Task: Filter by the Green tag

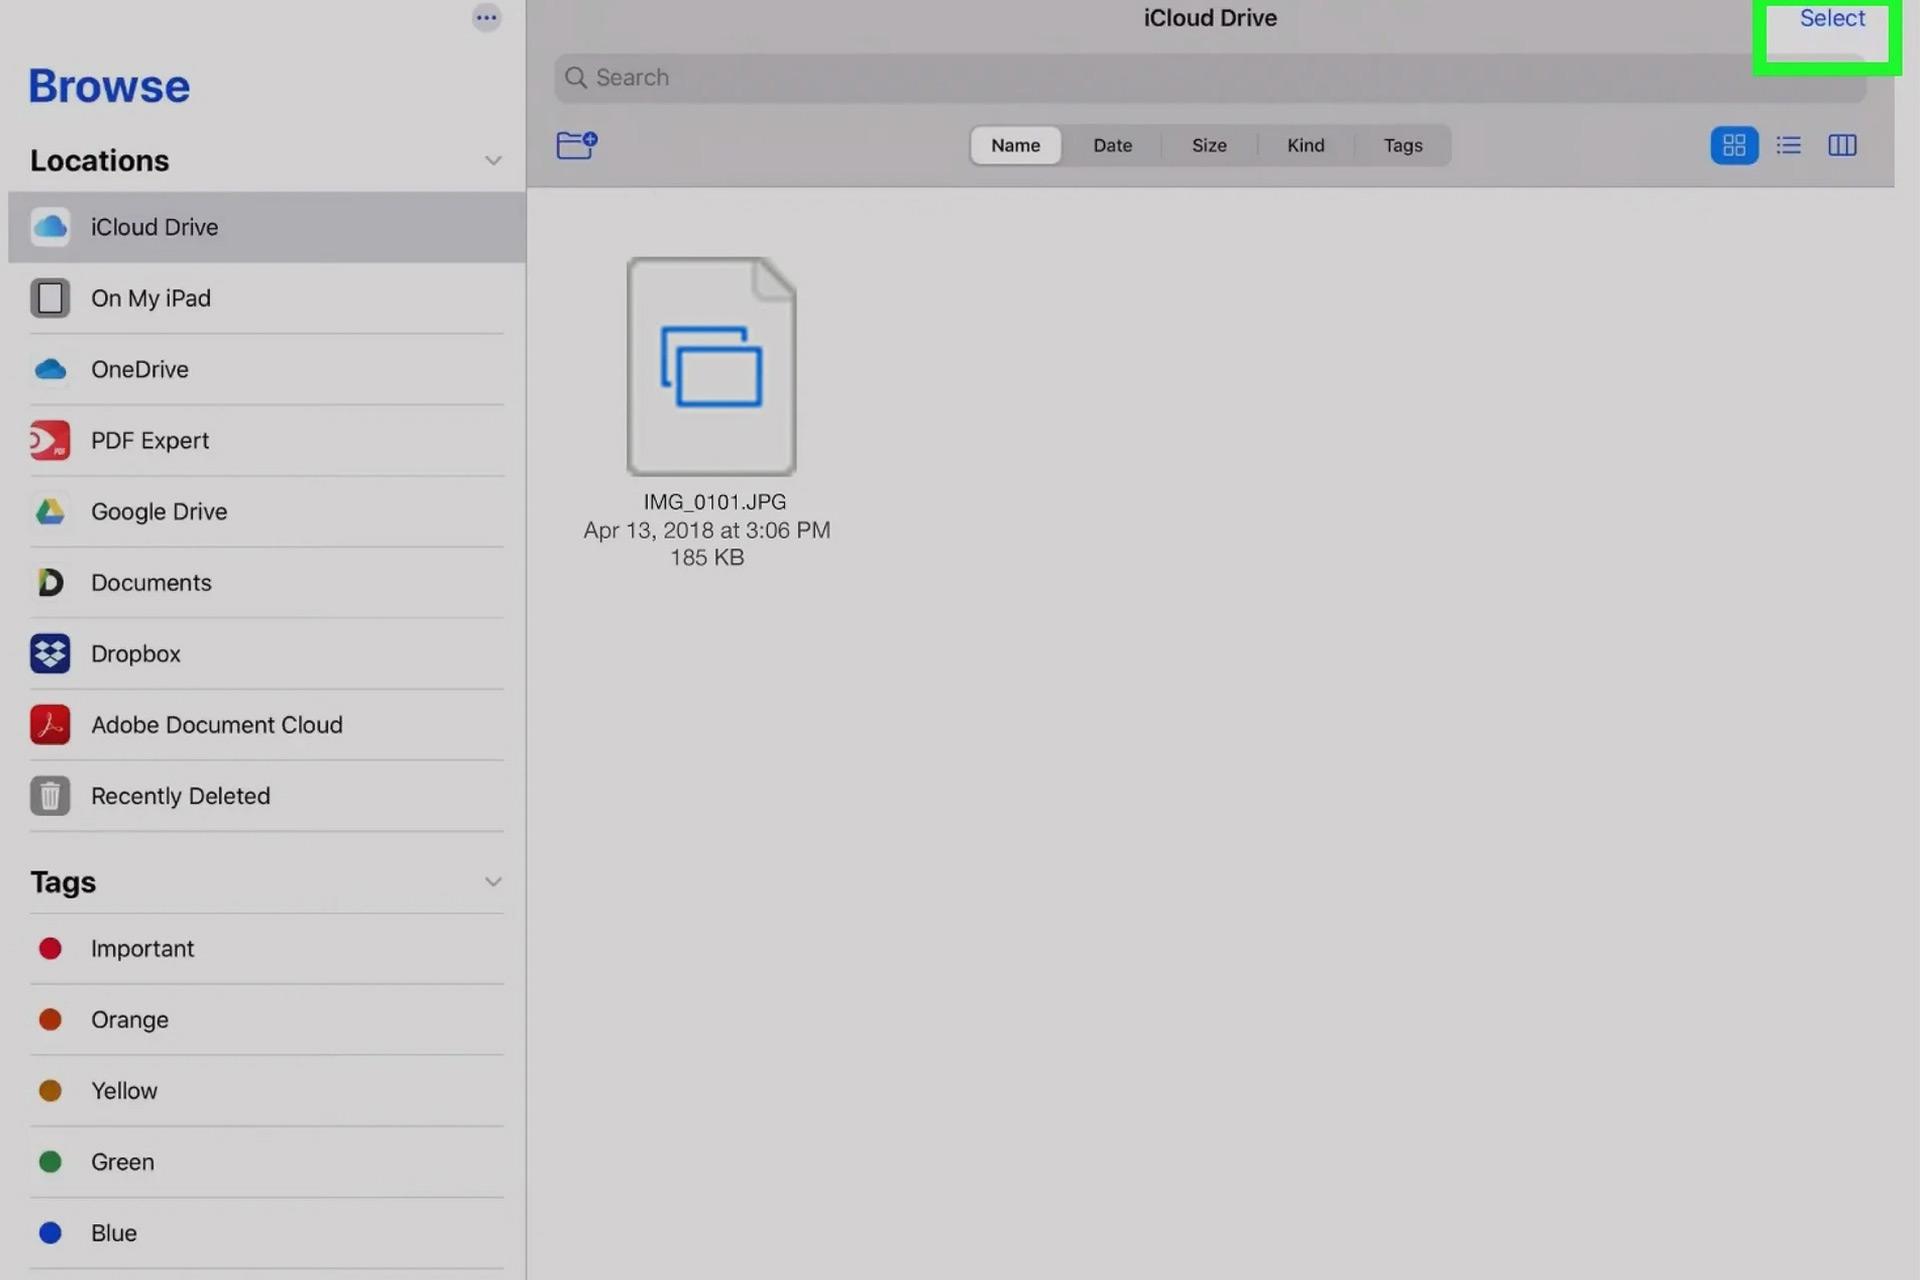Action: click(267, 1162)
